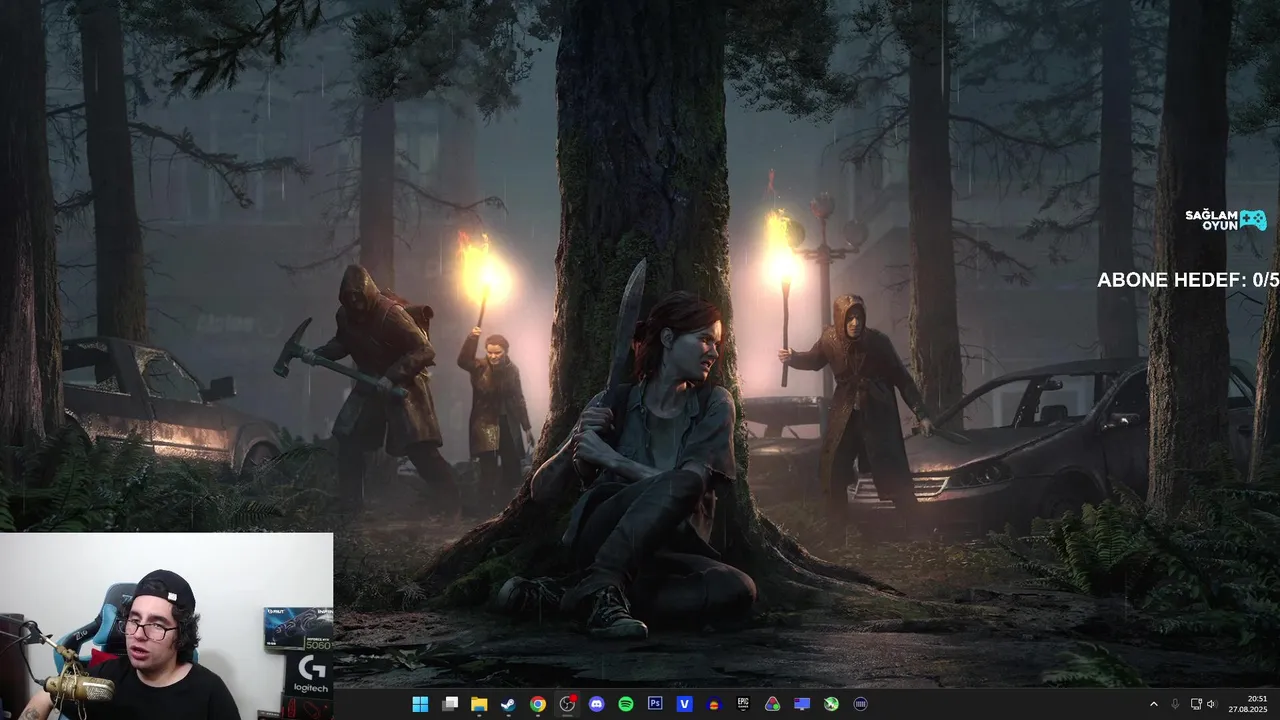Screen dimensions: 1280x720
Task: Expand the hidden system tray icons
Action: tap(1153, 704)
